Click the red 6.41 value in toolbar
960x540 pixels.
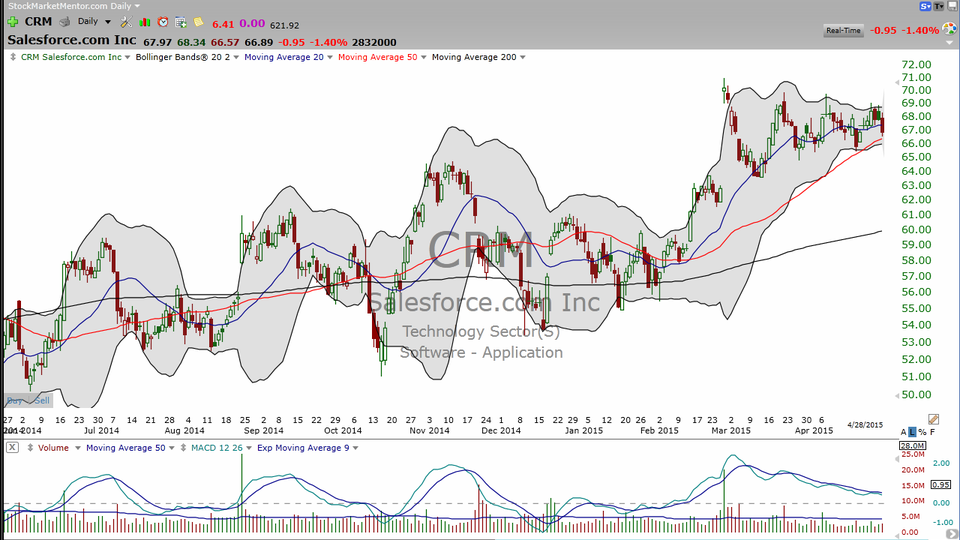(x=223, y=24)
